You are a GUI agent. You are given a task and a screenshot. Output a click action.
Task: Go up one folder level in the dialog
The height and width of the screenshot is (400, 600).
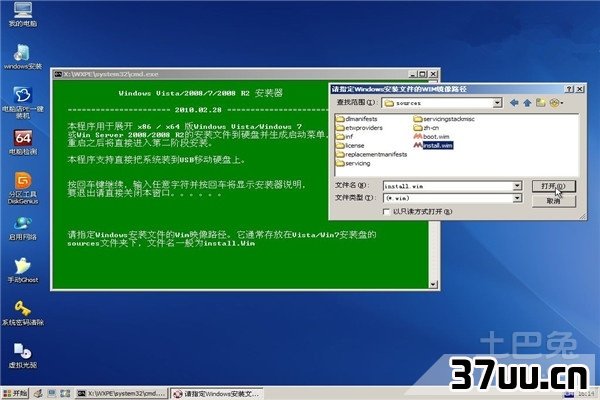527,103
